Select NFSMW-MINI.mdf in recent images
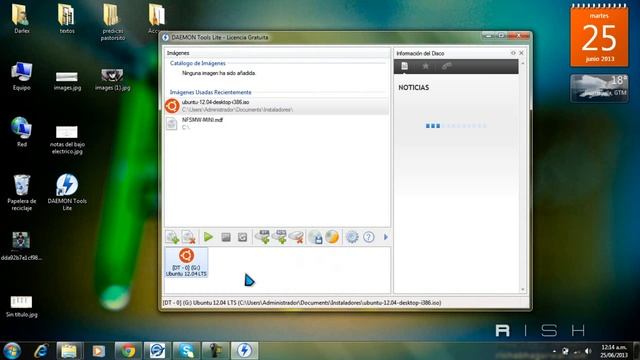Viewport: 640px width, 360px height. (x=277, y=123)
